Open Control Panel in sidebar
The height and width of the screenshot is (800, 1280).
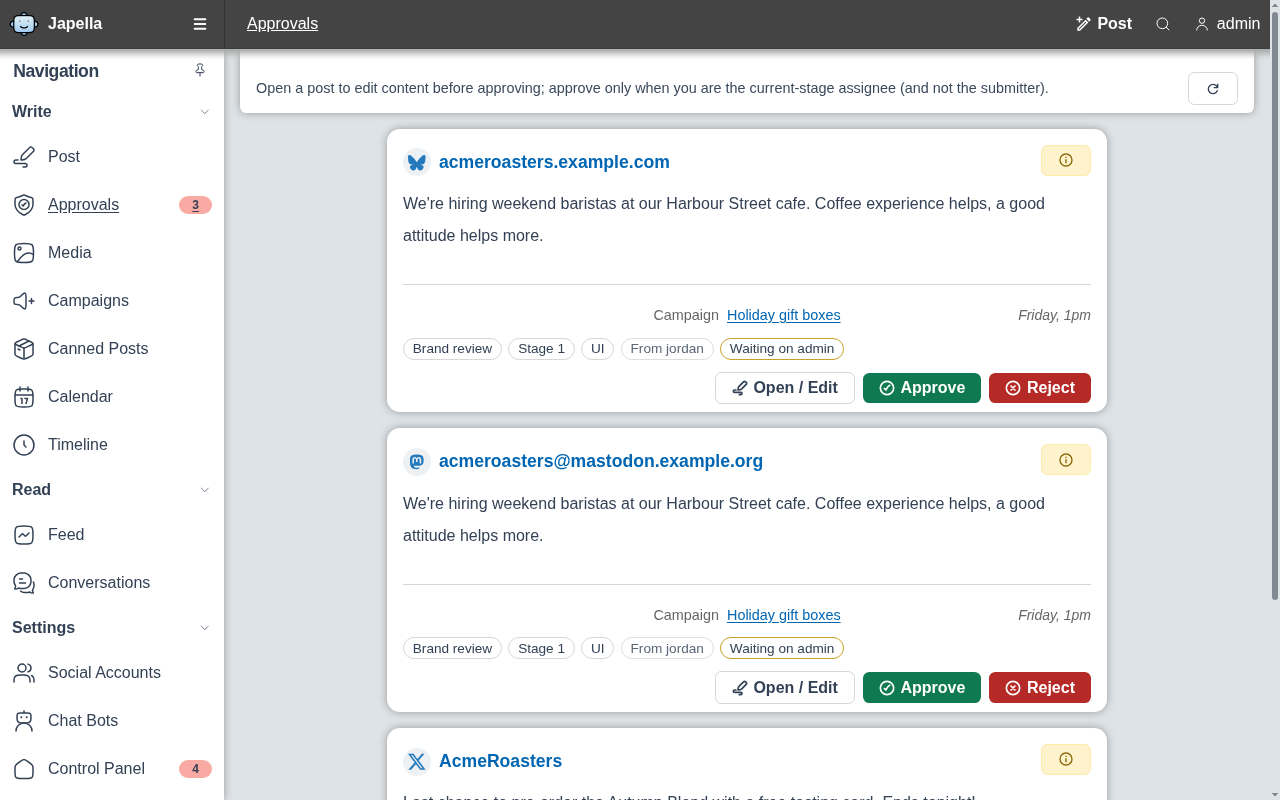(112, 769)
